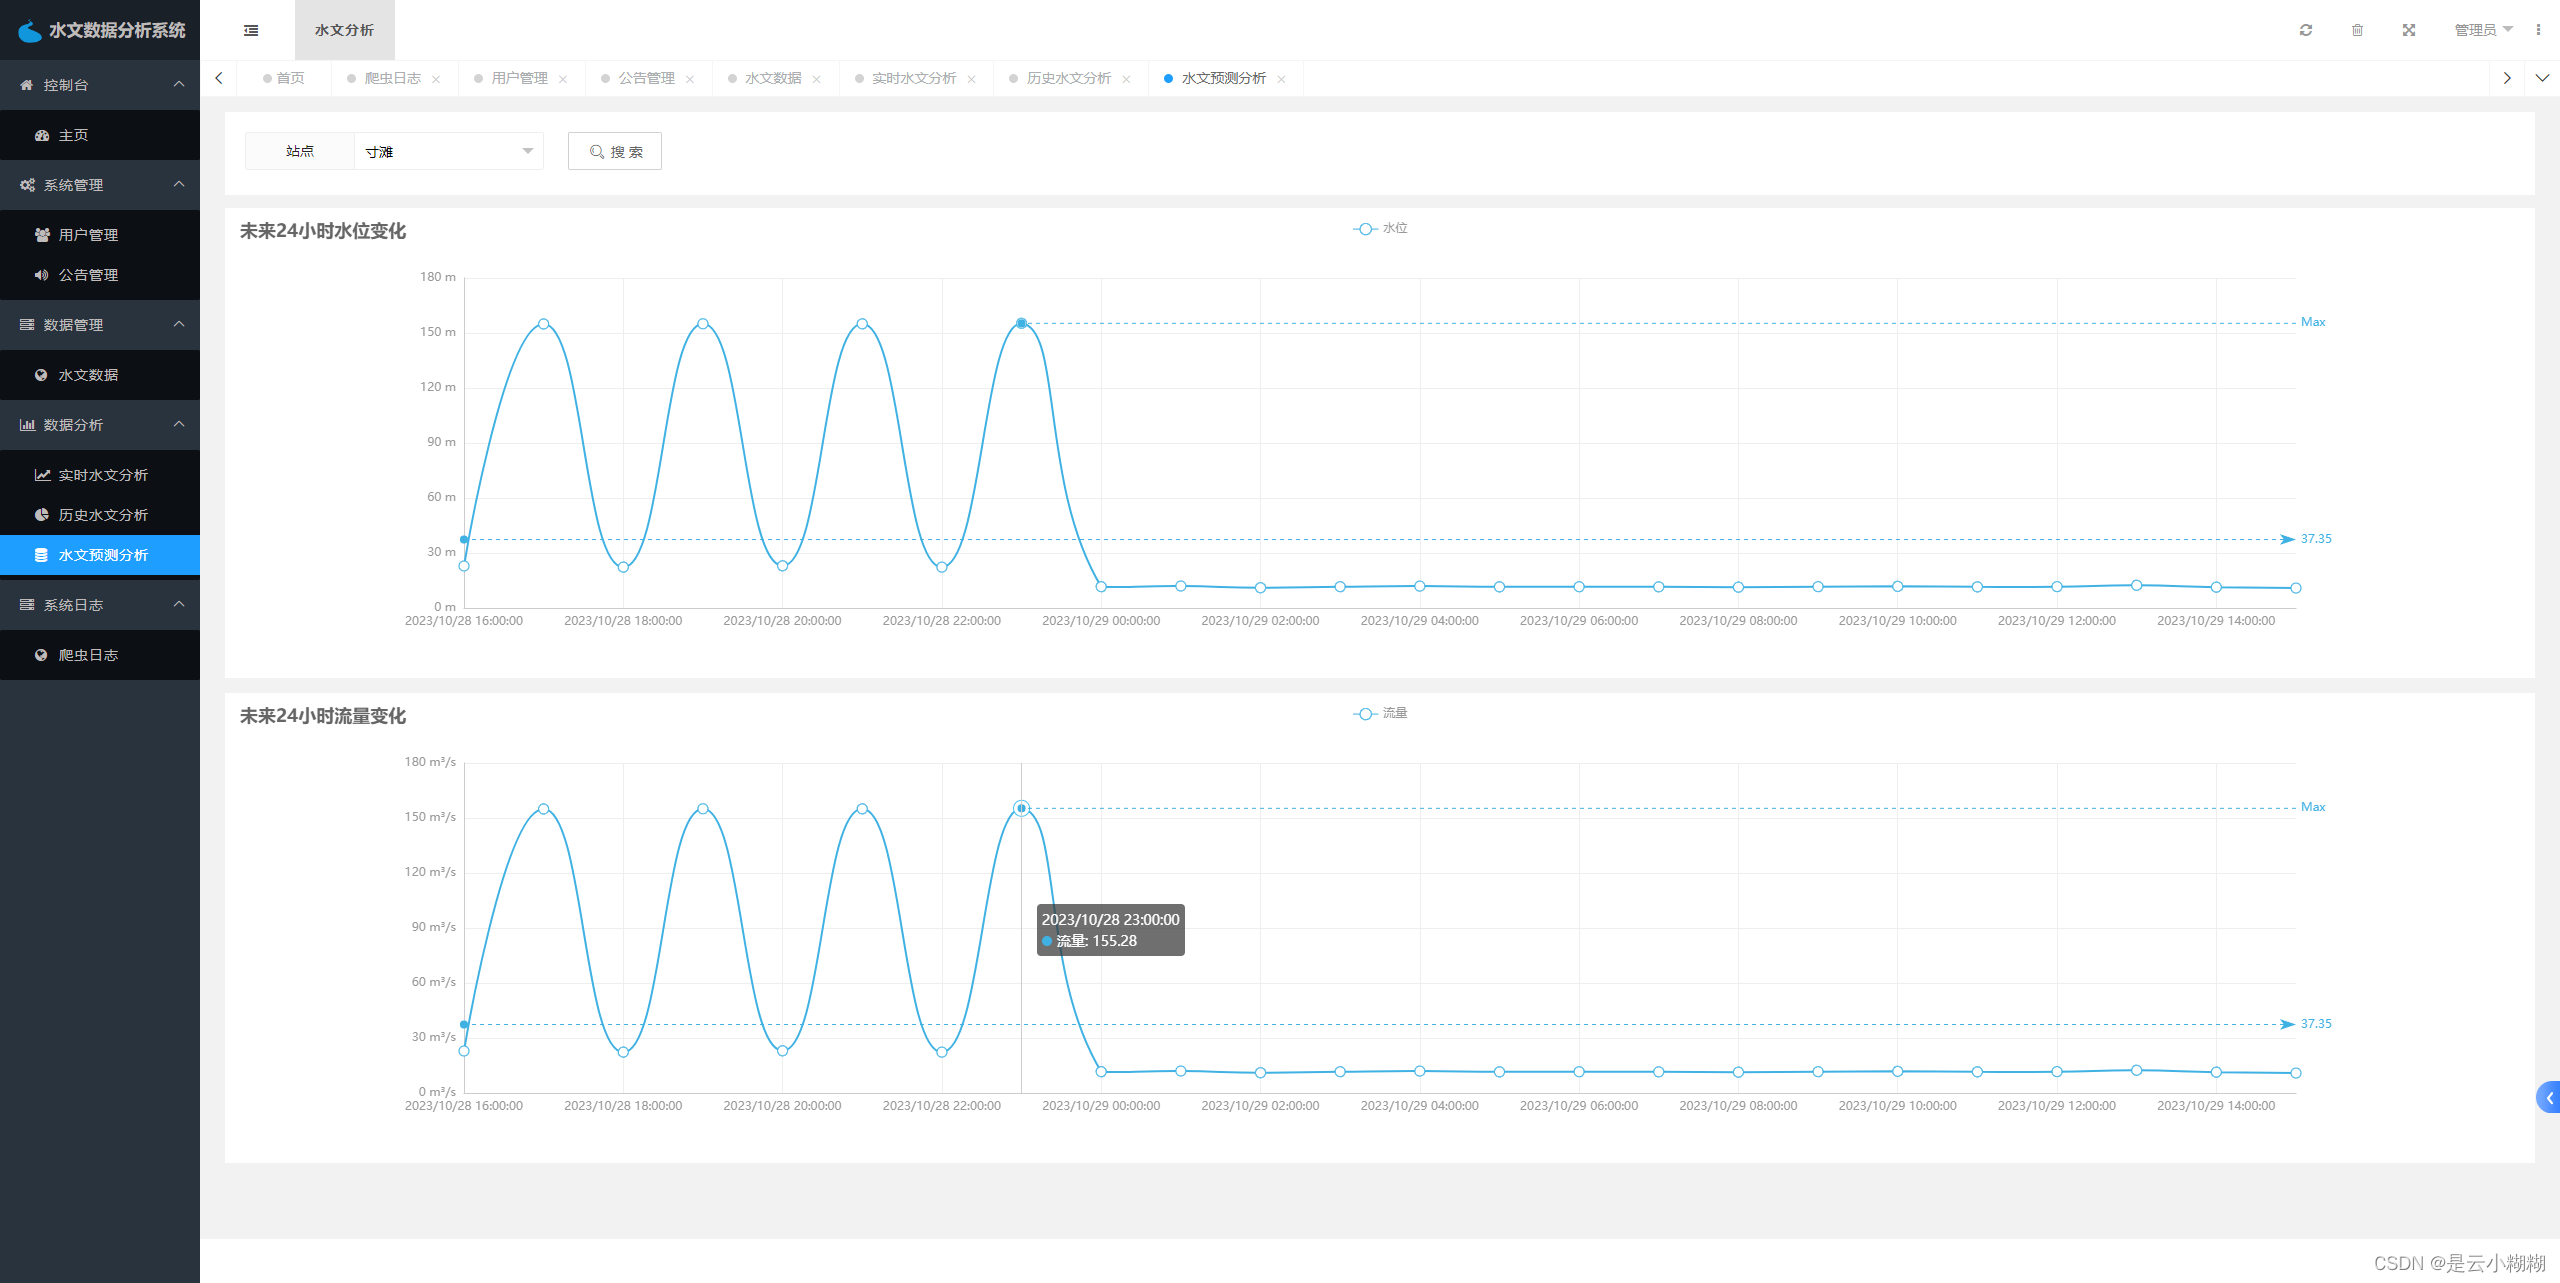Switch to the 历史水文分析 tab
This screenshot has width=2560, height=1283.
click(1068, 78)
